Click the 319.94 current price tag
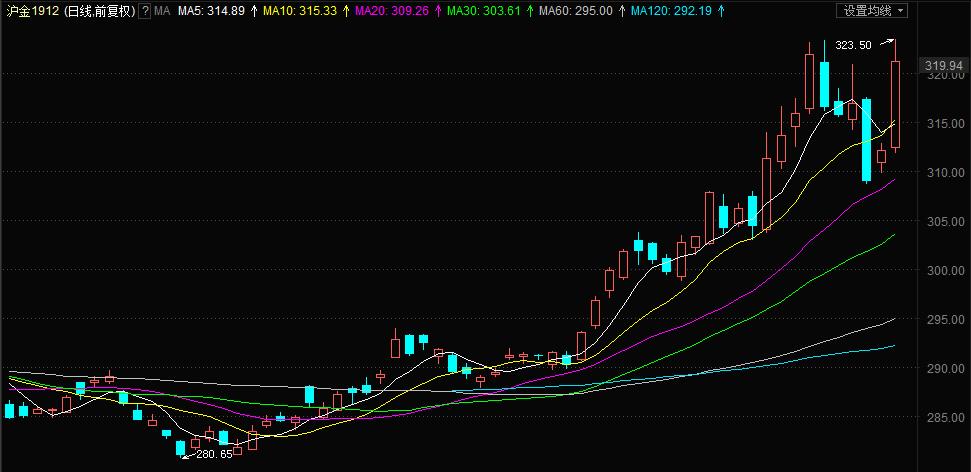 (944, 65)
